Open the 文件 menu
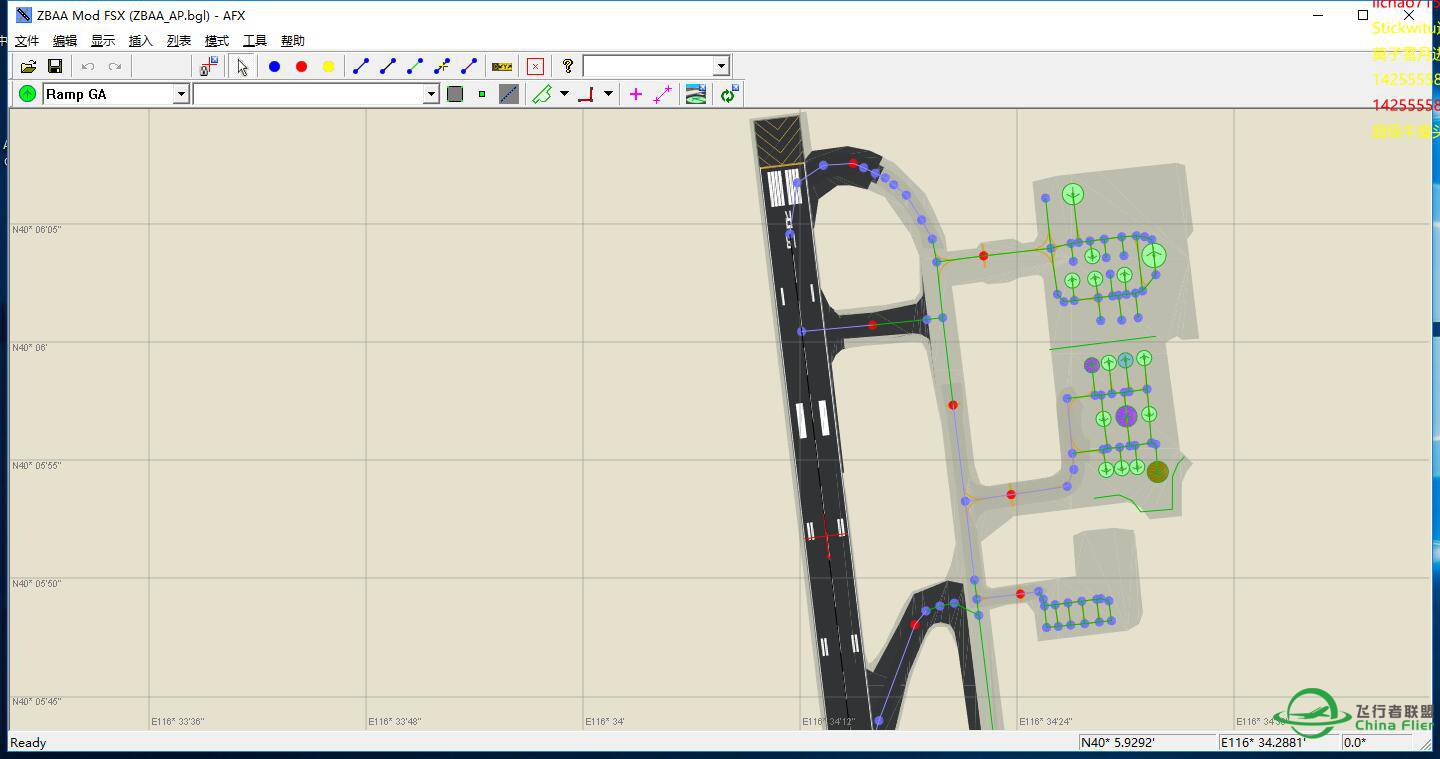1440x759 pixels. pos(27,41)
